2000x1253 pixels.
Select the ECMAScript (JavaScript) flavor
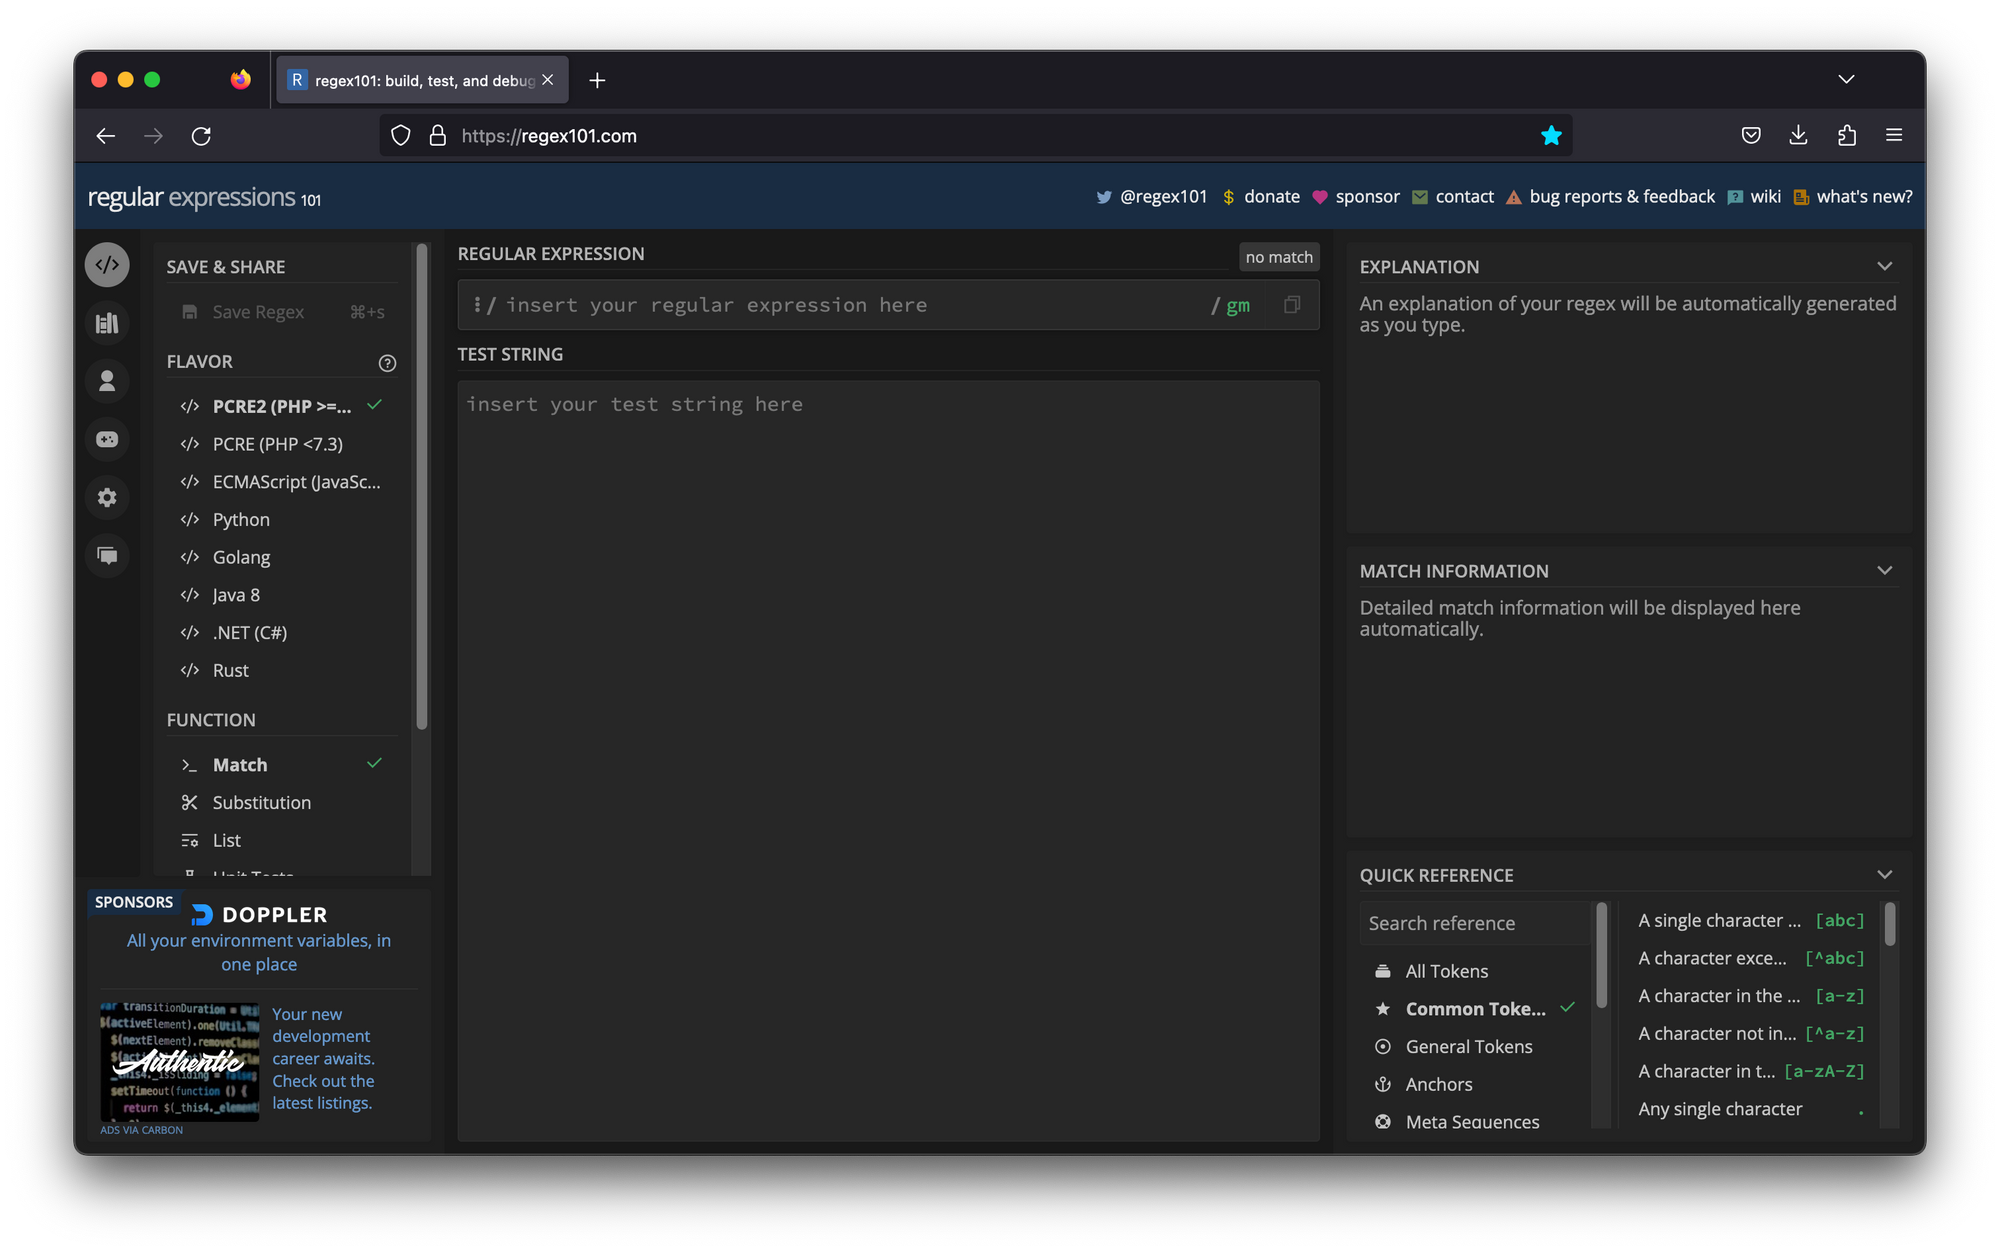282,482
